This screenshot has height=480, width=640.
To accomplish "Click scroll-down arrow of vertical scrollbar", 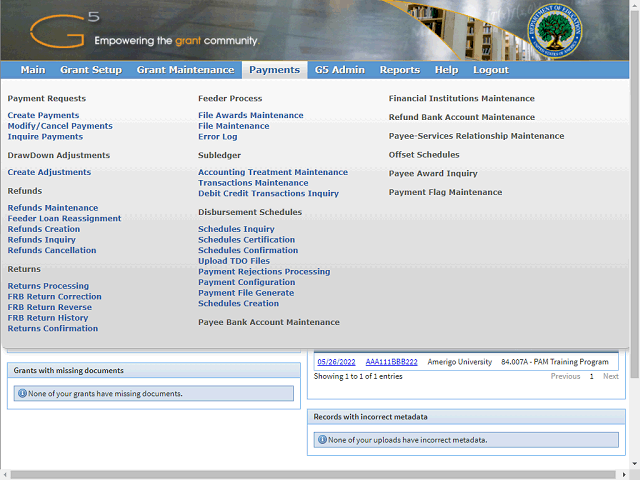I will 635,464.
